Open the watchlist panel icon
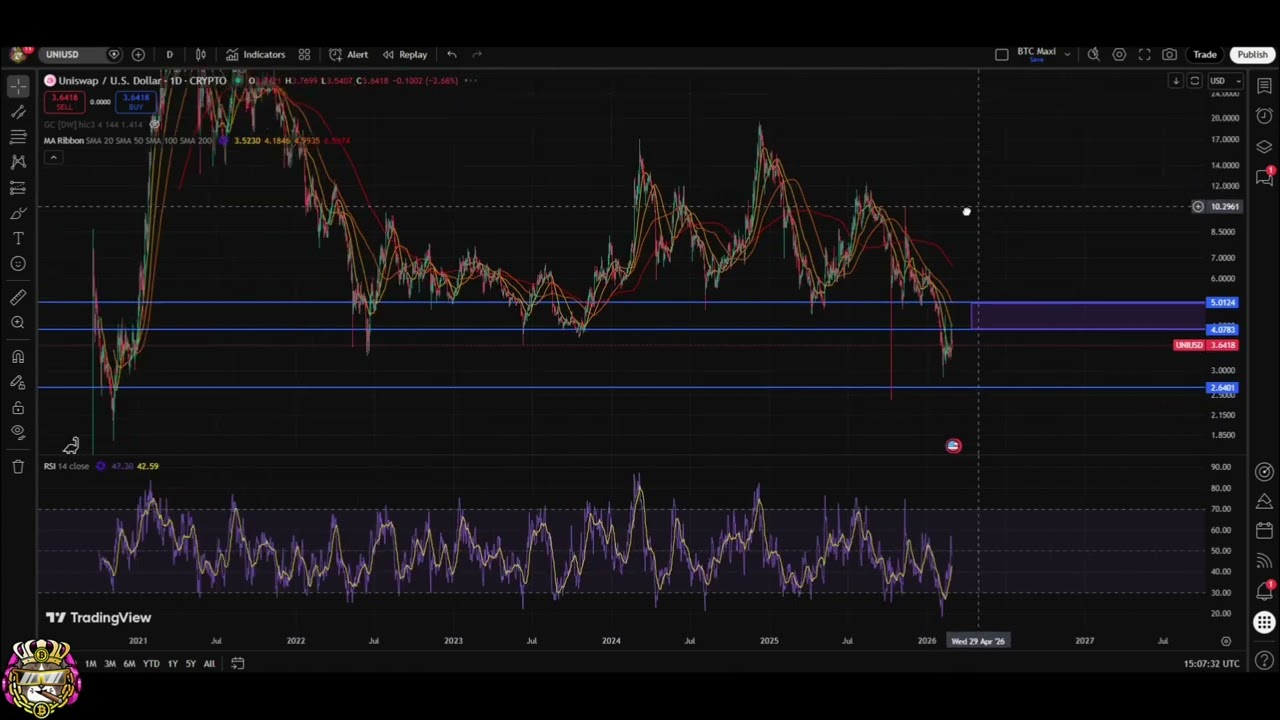 pos(1264,87)
